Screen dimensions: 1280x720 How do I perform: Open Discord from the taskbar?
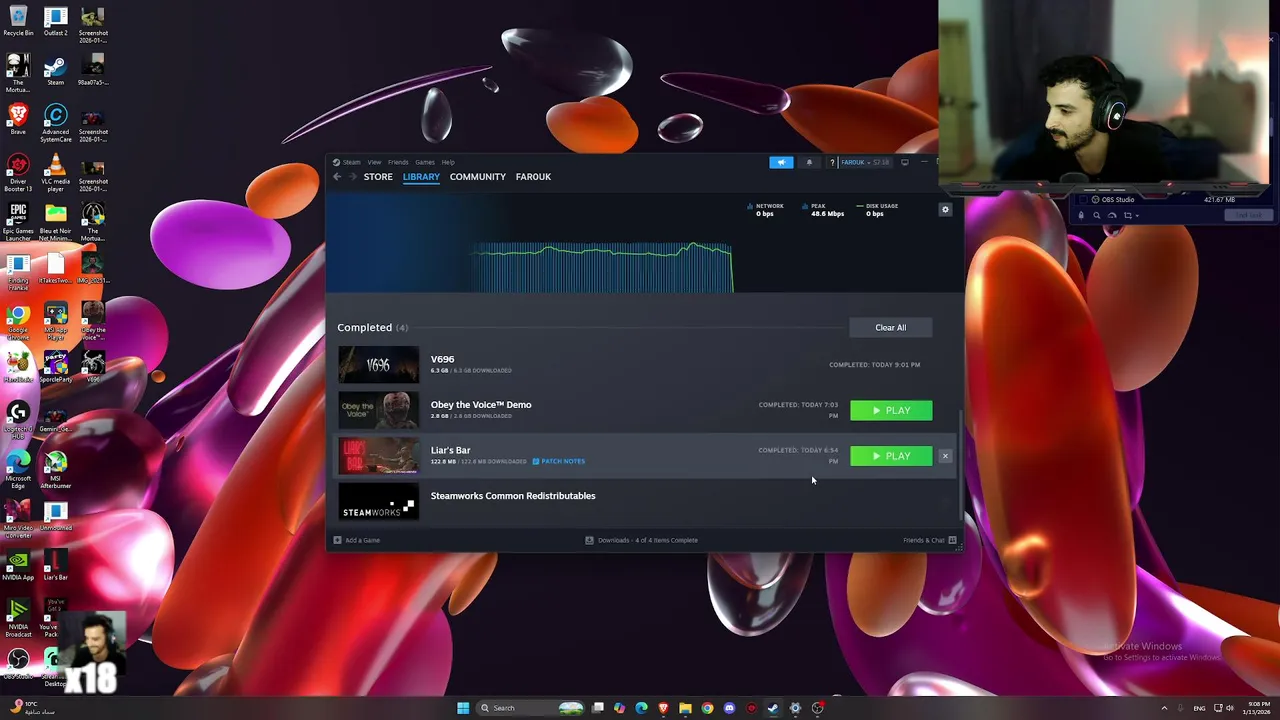pyautogui.click(x=729, y=708)
